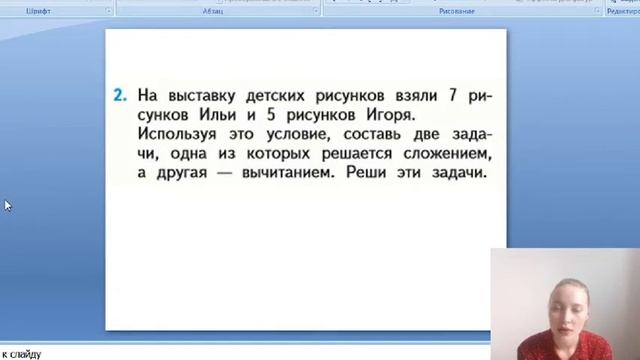Open the Шрифт group dialog launcher
Viewport: 640px width, 360px height.
109,11
